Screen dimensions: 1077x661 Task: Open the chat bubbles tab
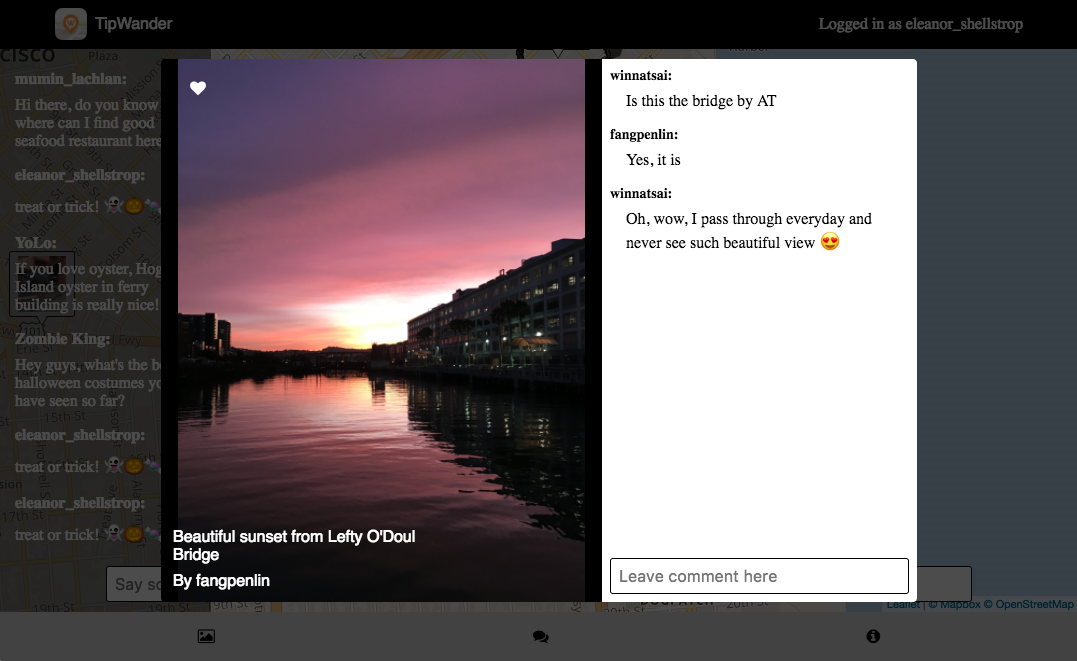pos(541,636)
